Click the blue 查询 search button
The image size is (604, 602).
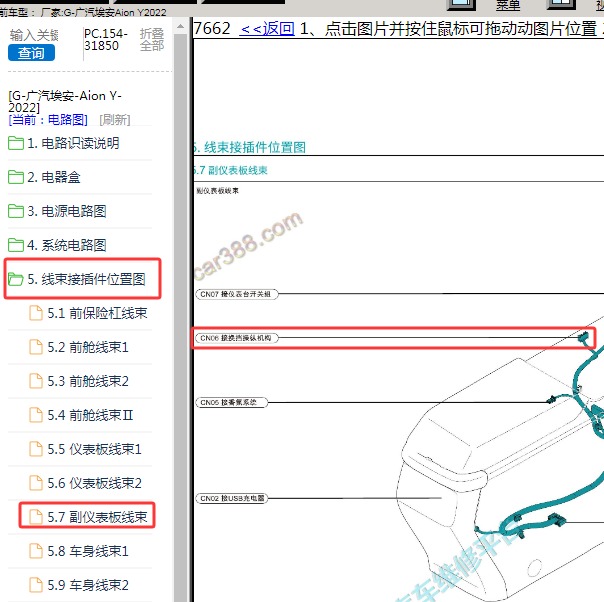coord(31,53)
